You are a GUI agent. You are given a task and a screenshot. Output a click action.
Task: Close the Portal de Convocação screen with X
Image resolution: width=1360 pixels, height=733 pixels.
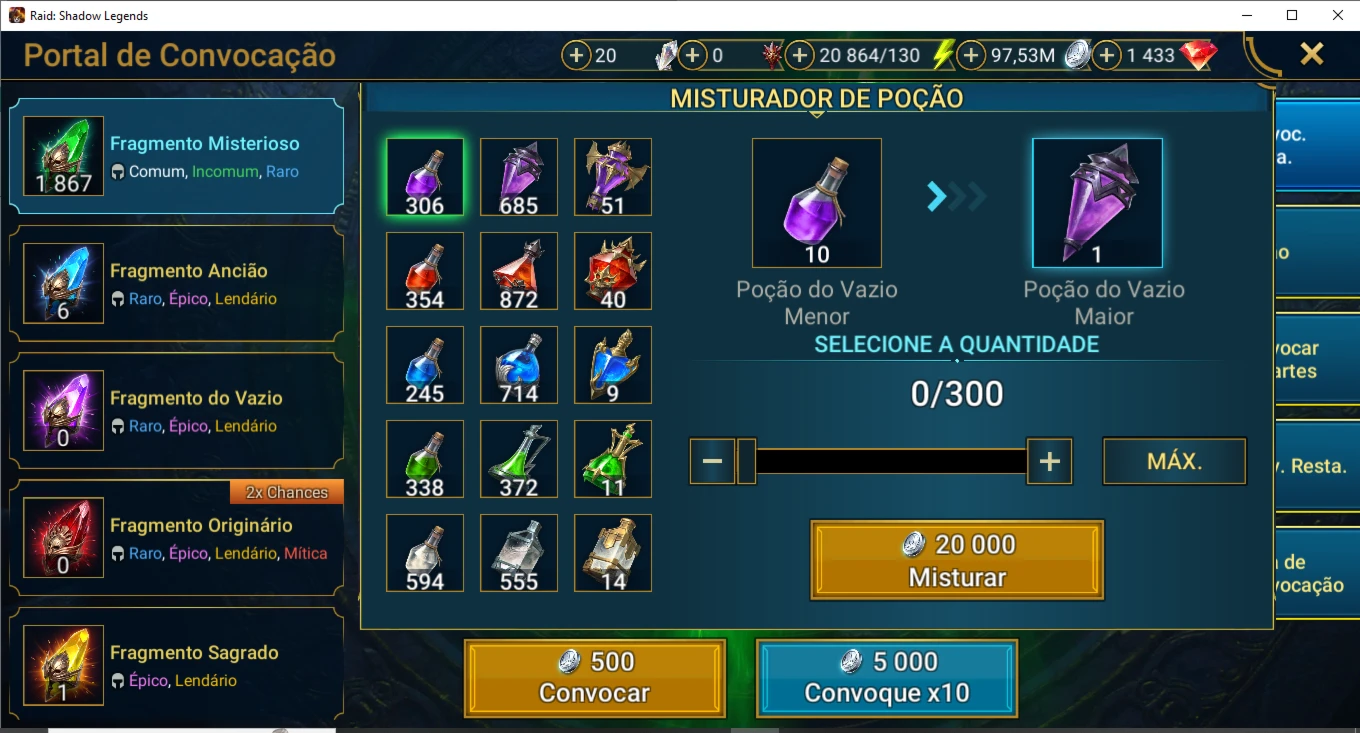pyautogui.click(x=1312, y=54)
